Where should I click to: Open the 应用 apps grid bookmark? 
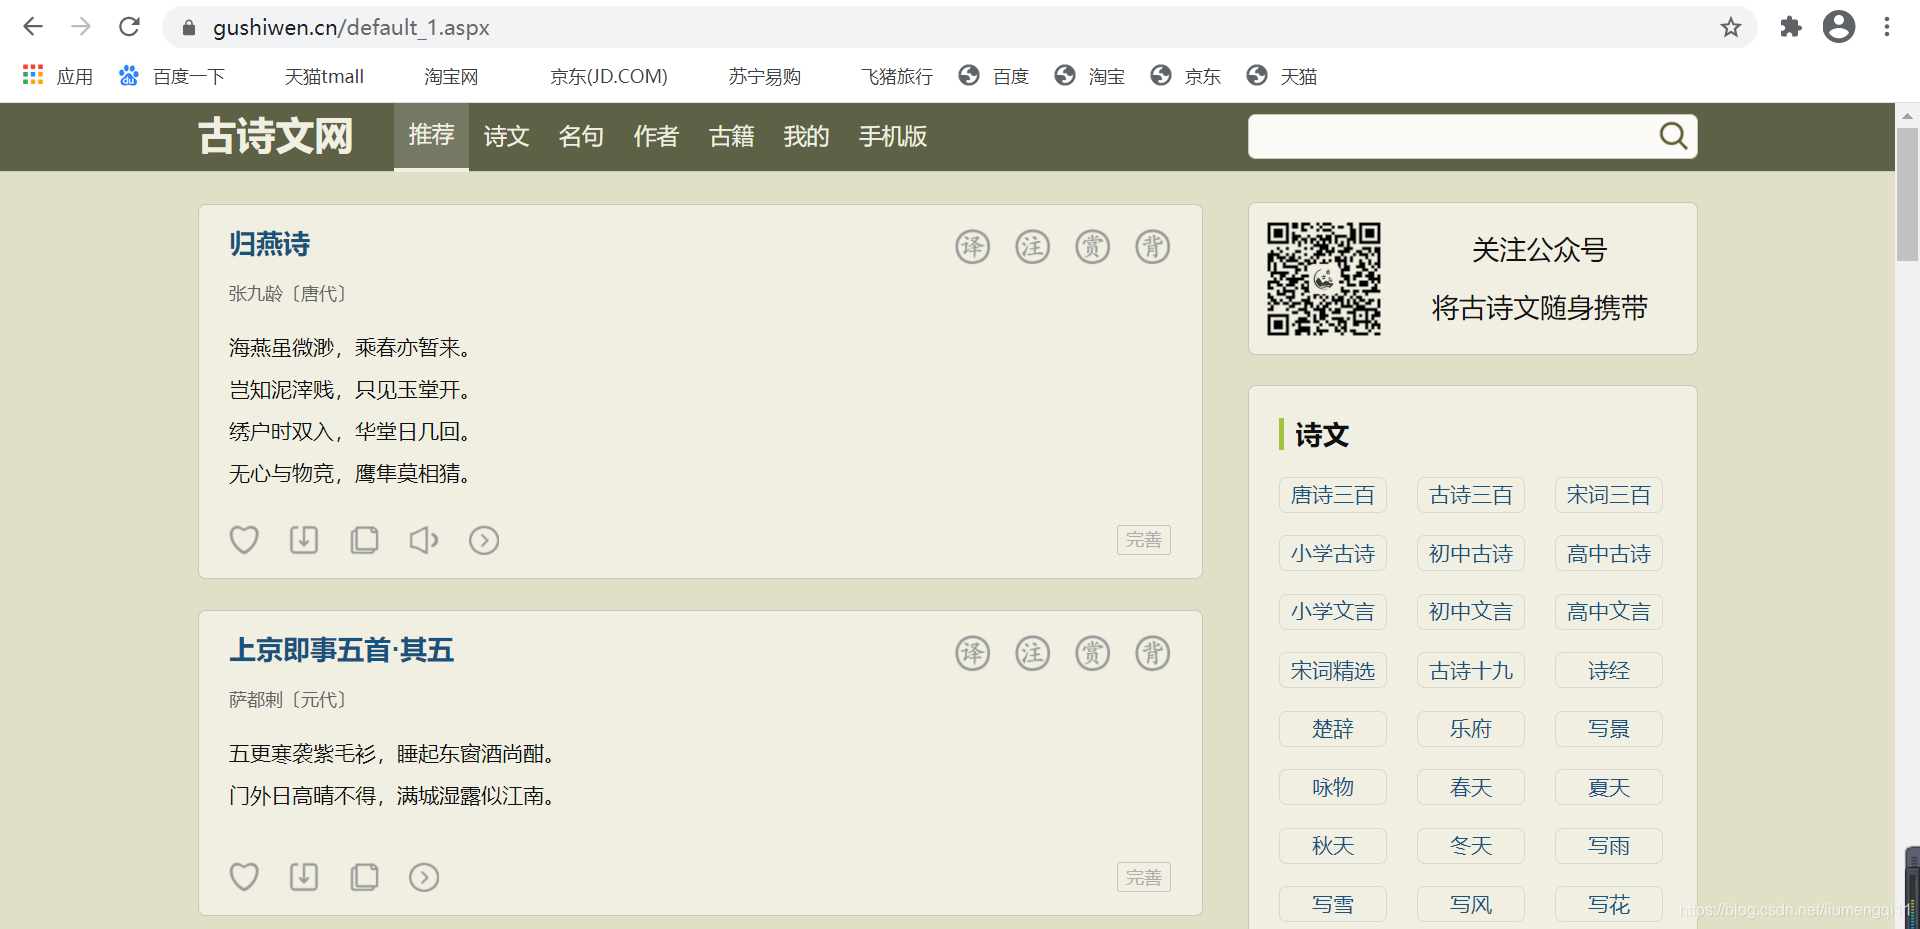click(x=57, y=76)
